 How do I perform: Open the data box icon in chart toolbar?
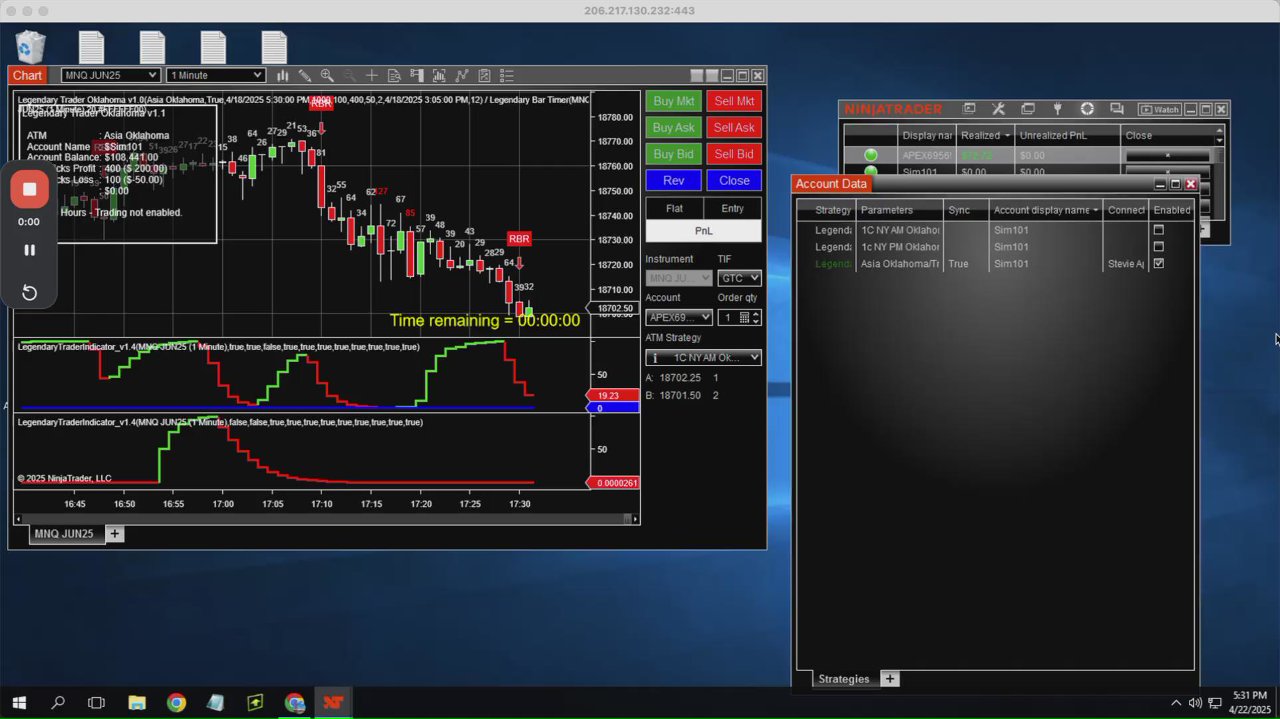[x=394, y=75]
